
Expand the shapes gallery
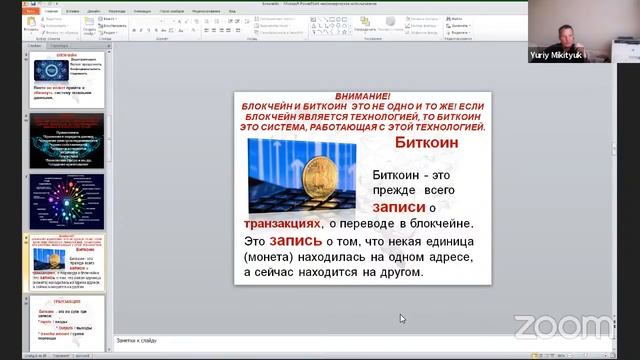pos(350,32)
